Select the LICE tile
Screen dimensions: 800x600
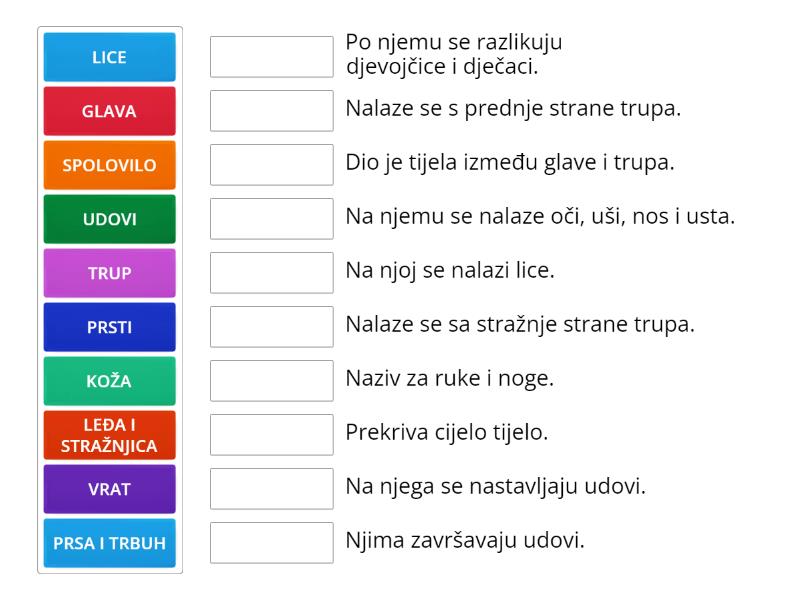pyautogui.click(x=109, y=57)
